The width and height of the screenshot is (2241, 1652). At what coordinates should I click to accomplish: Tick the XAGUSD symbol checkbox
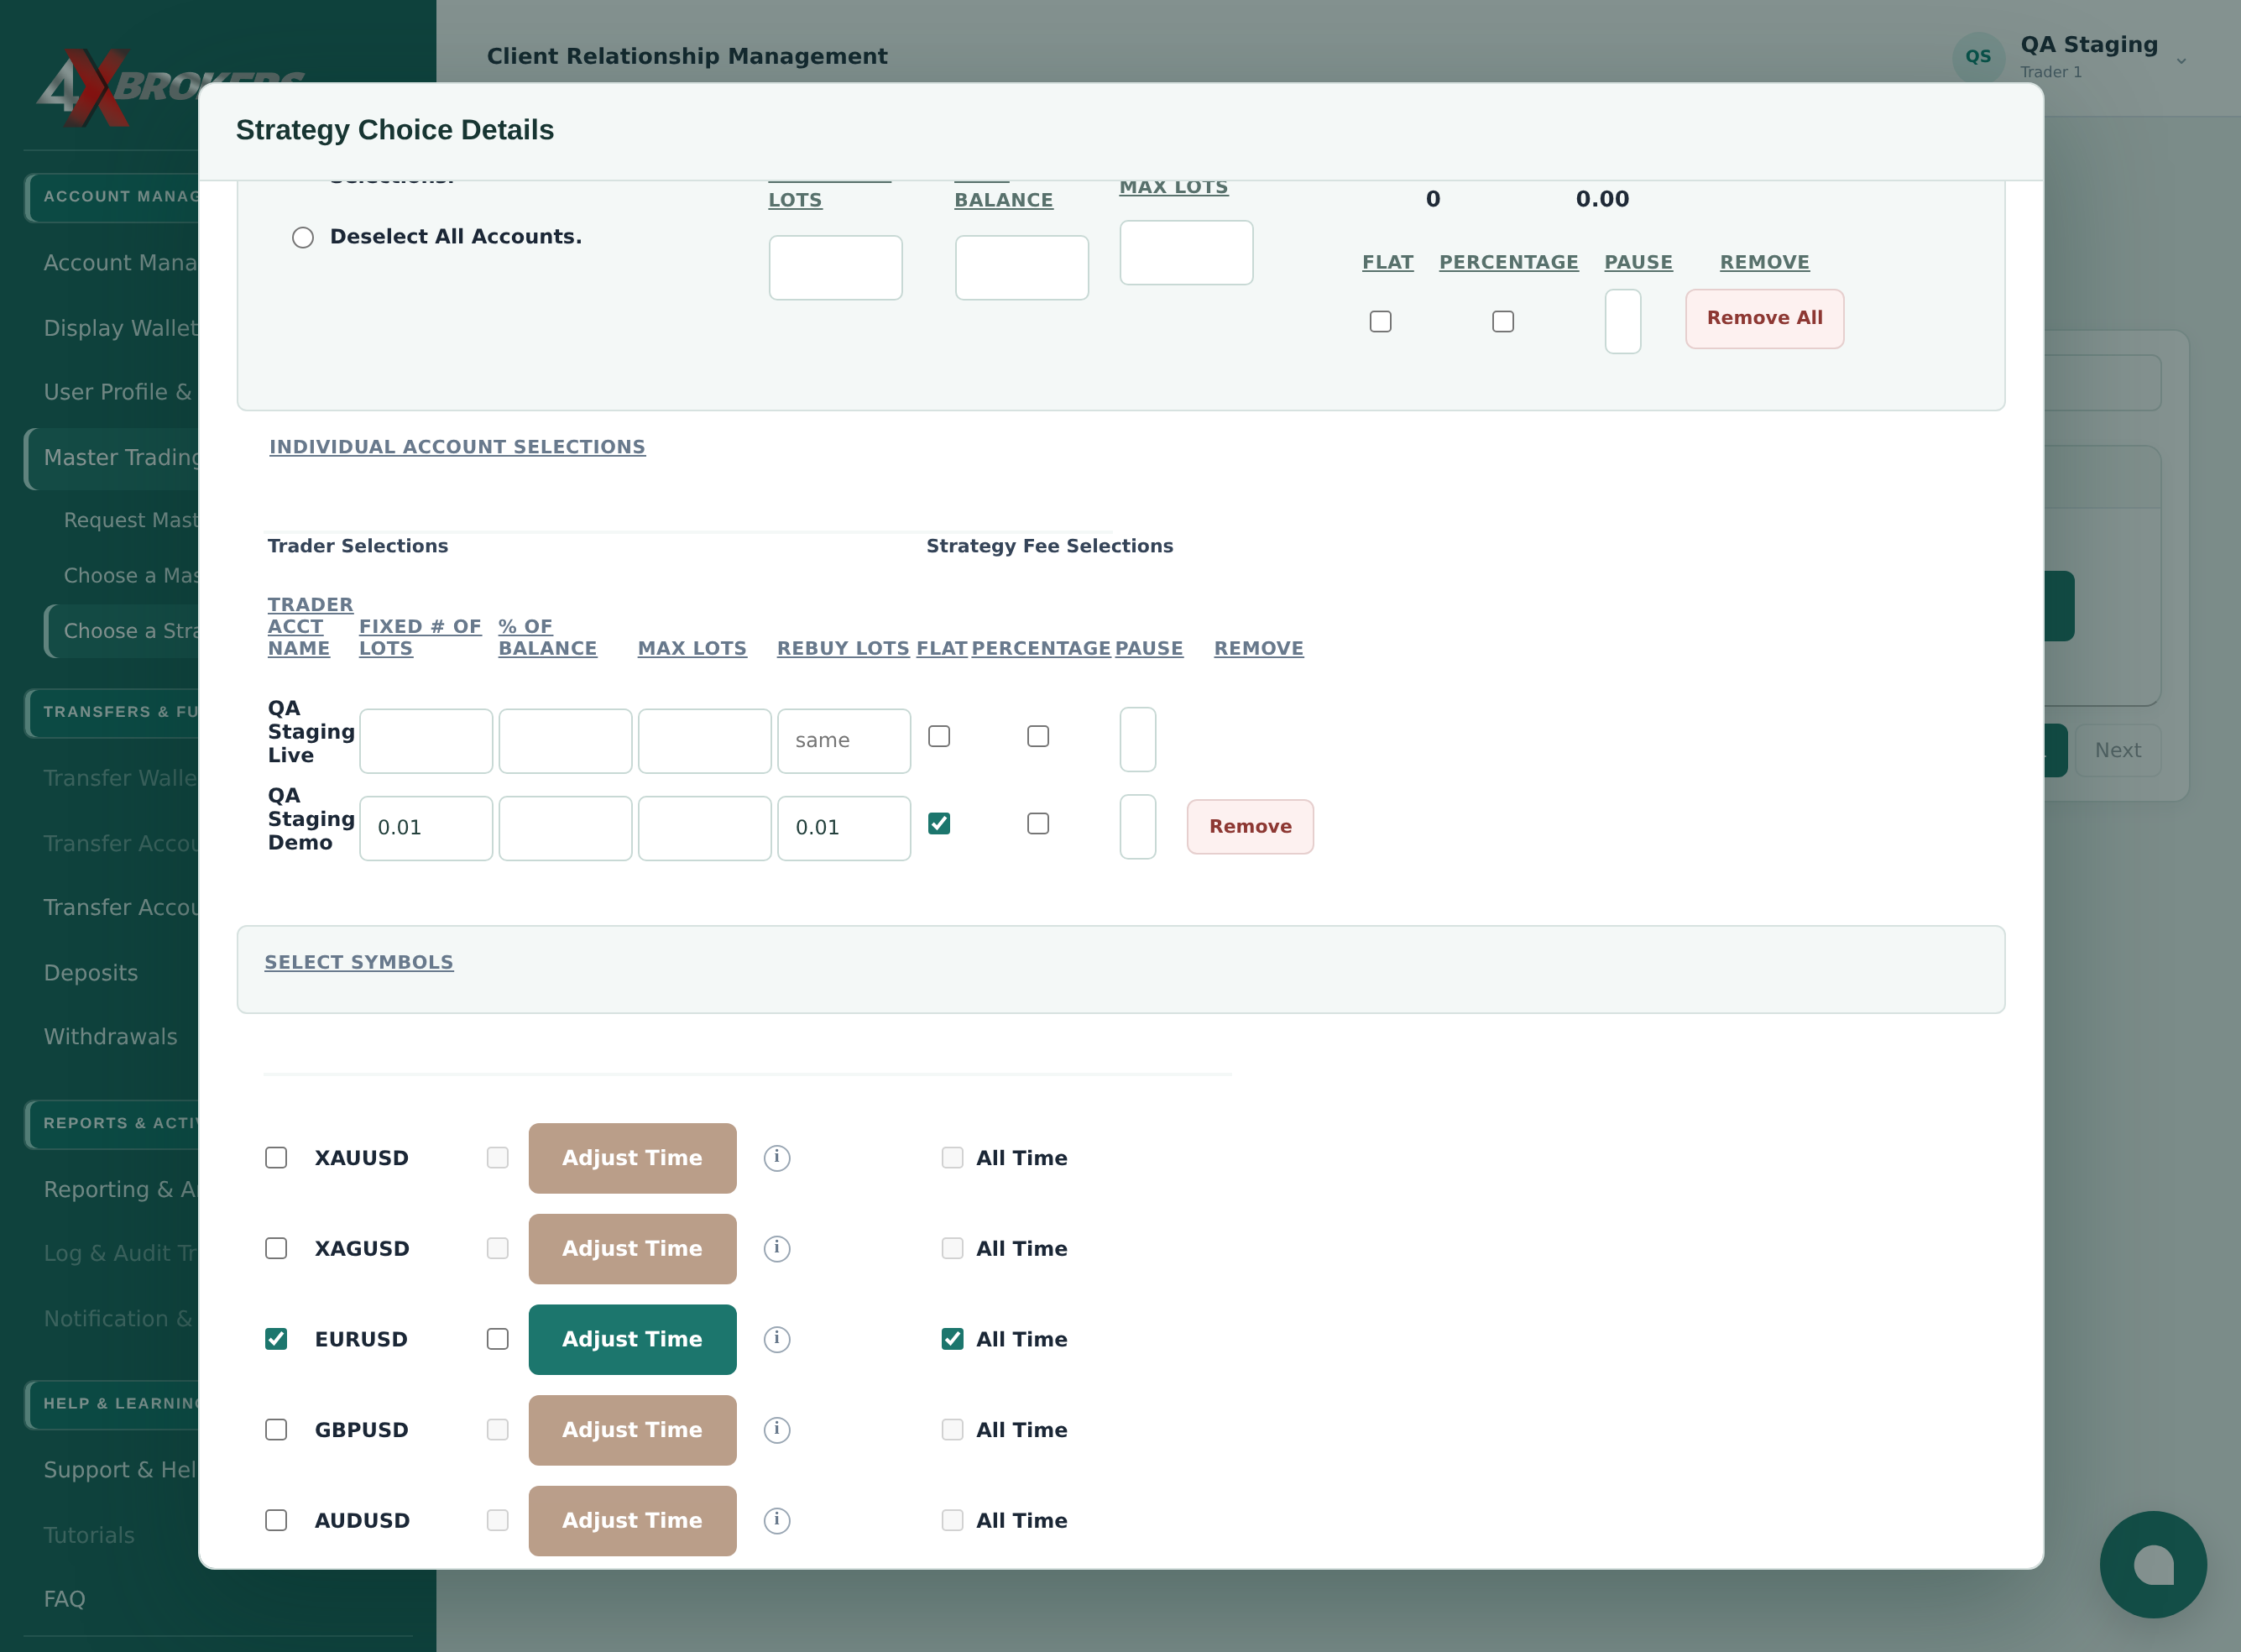tap(276, 1249)
